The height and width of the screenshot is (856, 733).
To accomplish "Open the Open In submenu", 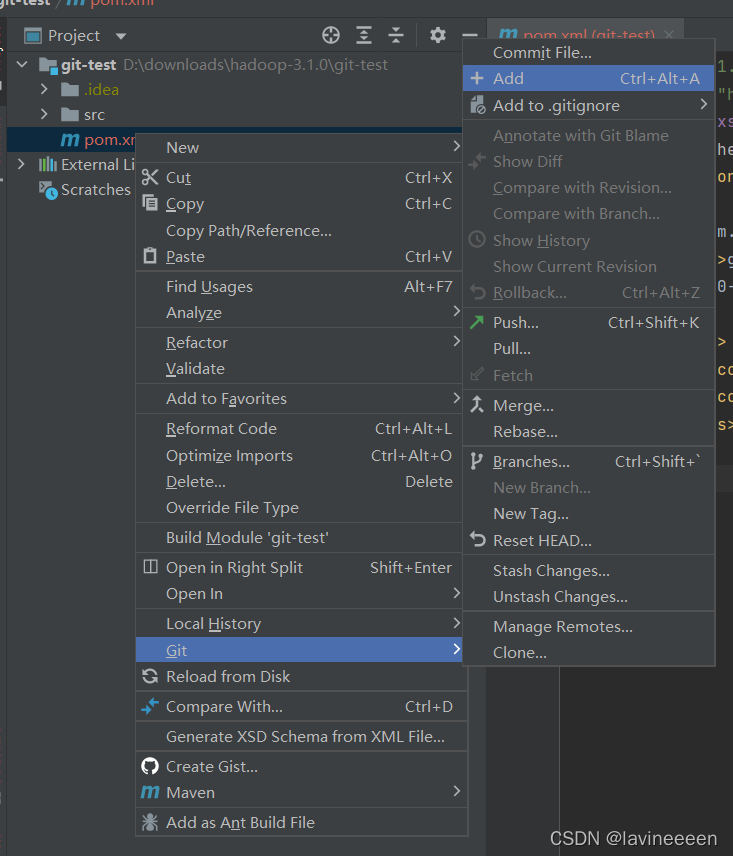I will [x=299, y=594].
